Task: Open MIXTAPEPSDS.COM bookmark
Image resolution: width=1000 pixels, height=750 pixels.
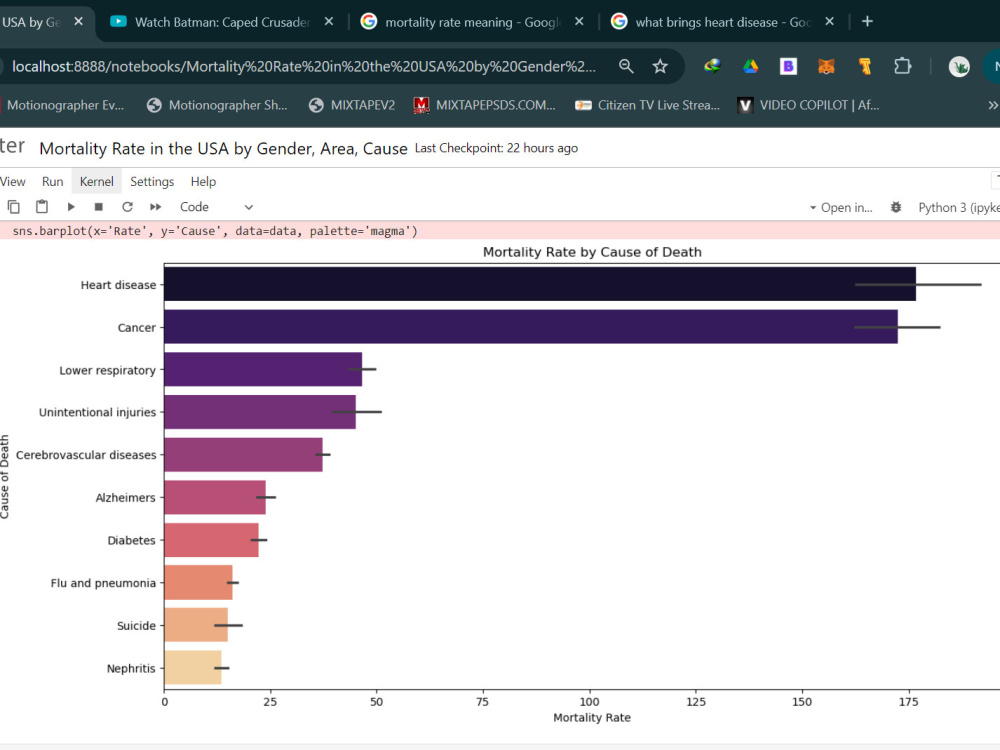Action: click(485, 105)
